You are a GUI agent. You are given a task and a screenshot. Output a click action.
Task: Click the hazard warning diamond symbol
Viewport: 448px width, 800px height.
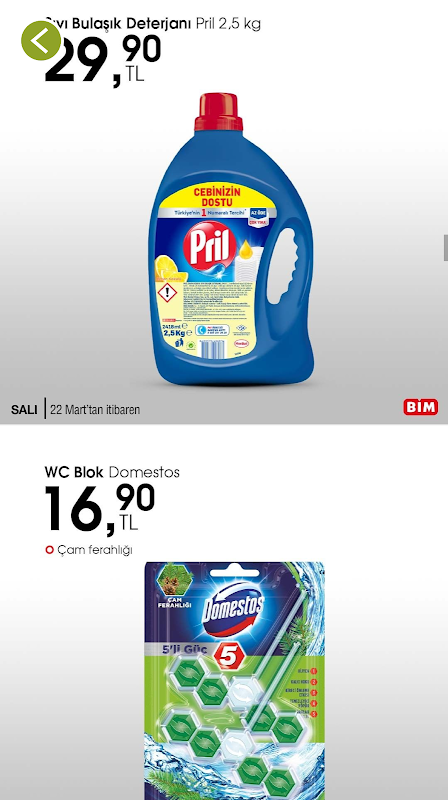point(167,293)
